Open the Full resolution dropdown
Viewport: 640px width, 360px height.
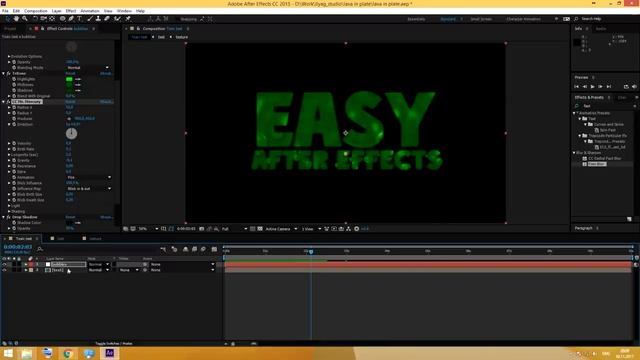point(234,229)
